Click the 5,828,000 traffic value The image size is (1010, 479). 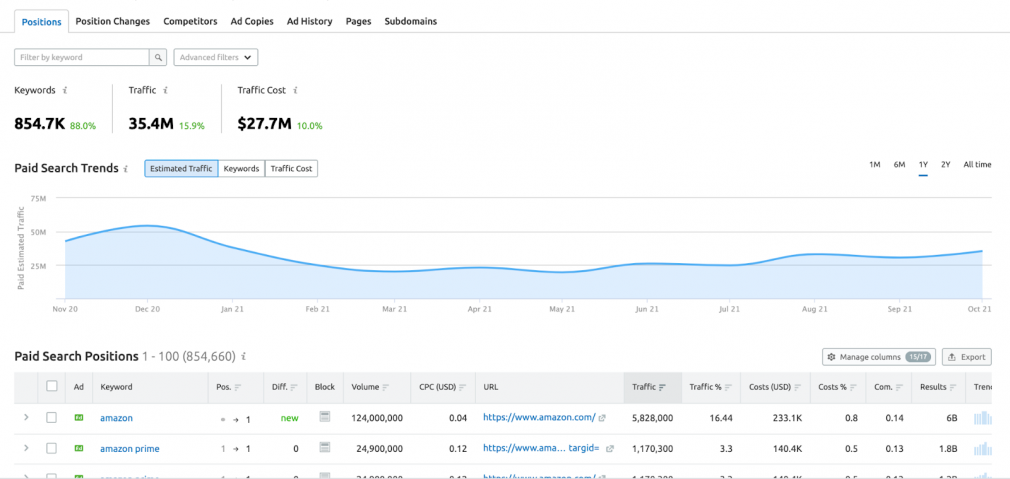[x=653, y=418]
